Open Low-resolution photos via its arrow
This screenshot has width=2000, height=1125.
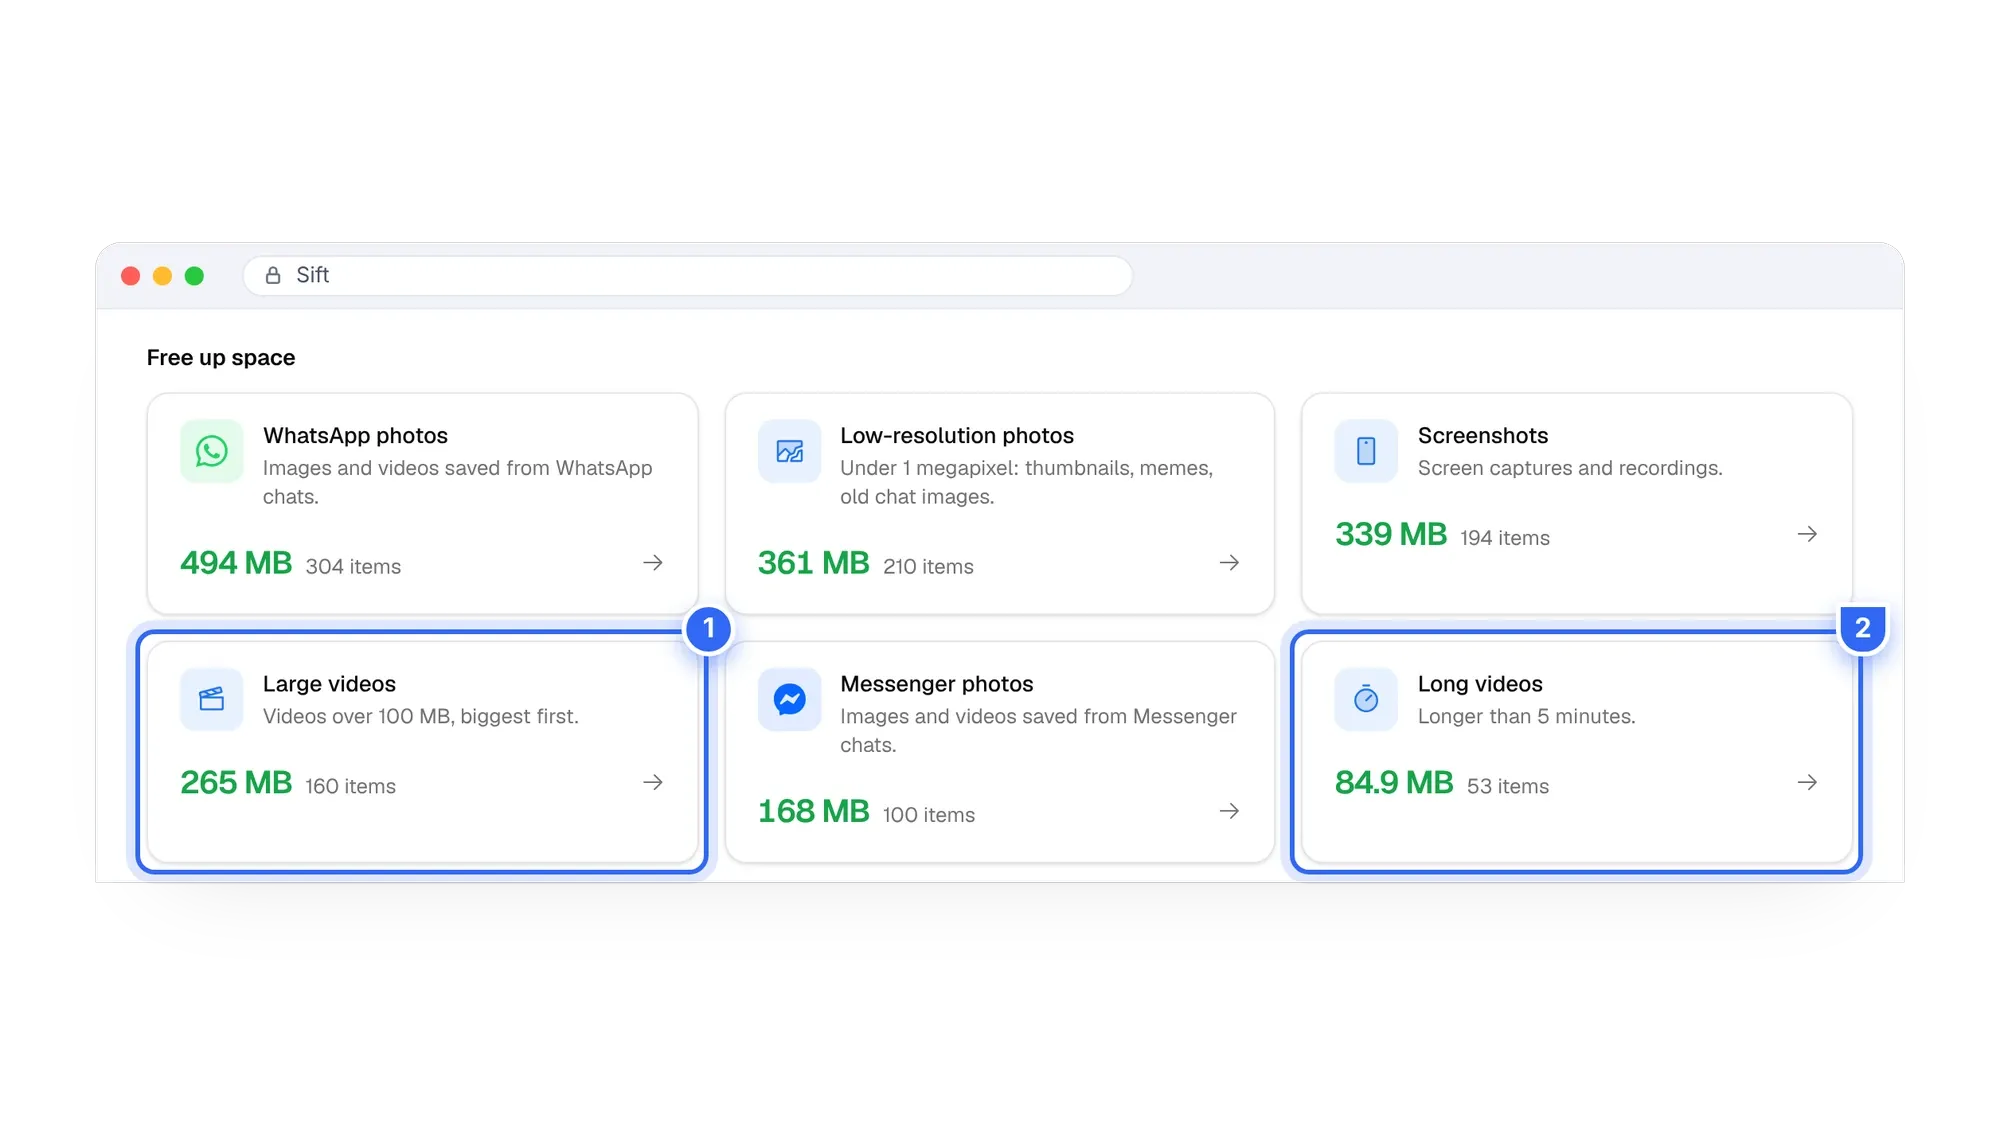pyautogui.click(x=1230, y=563)
